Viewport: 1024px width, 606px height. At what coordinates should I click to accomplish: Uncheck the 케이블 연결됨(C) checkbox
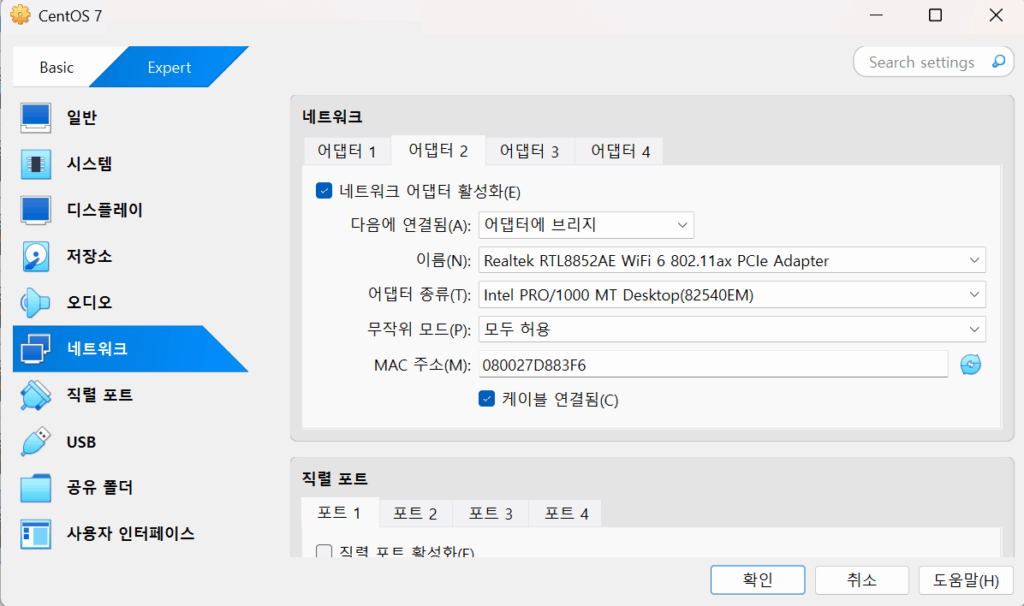click(487, 398)
